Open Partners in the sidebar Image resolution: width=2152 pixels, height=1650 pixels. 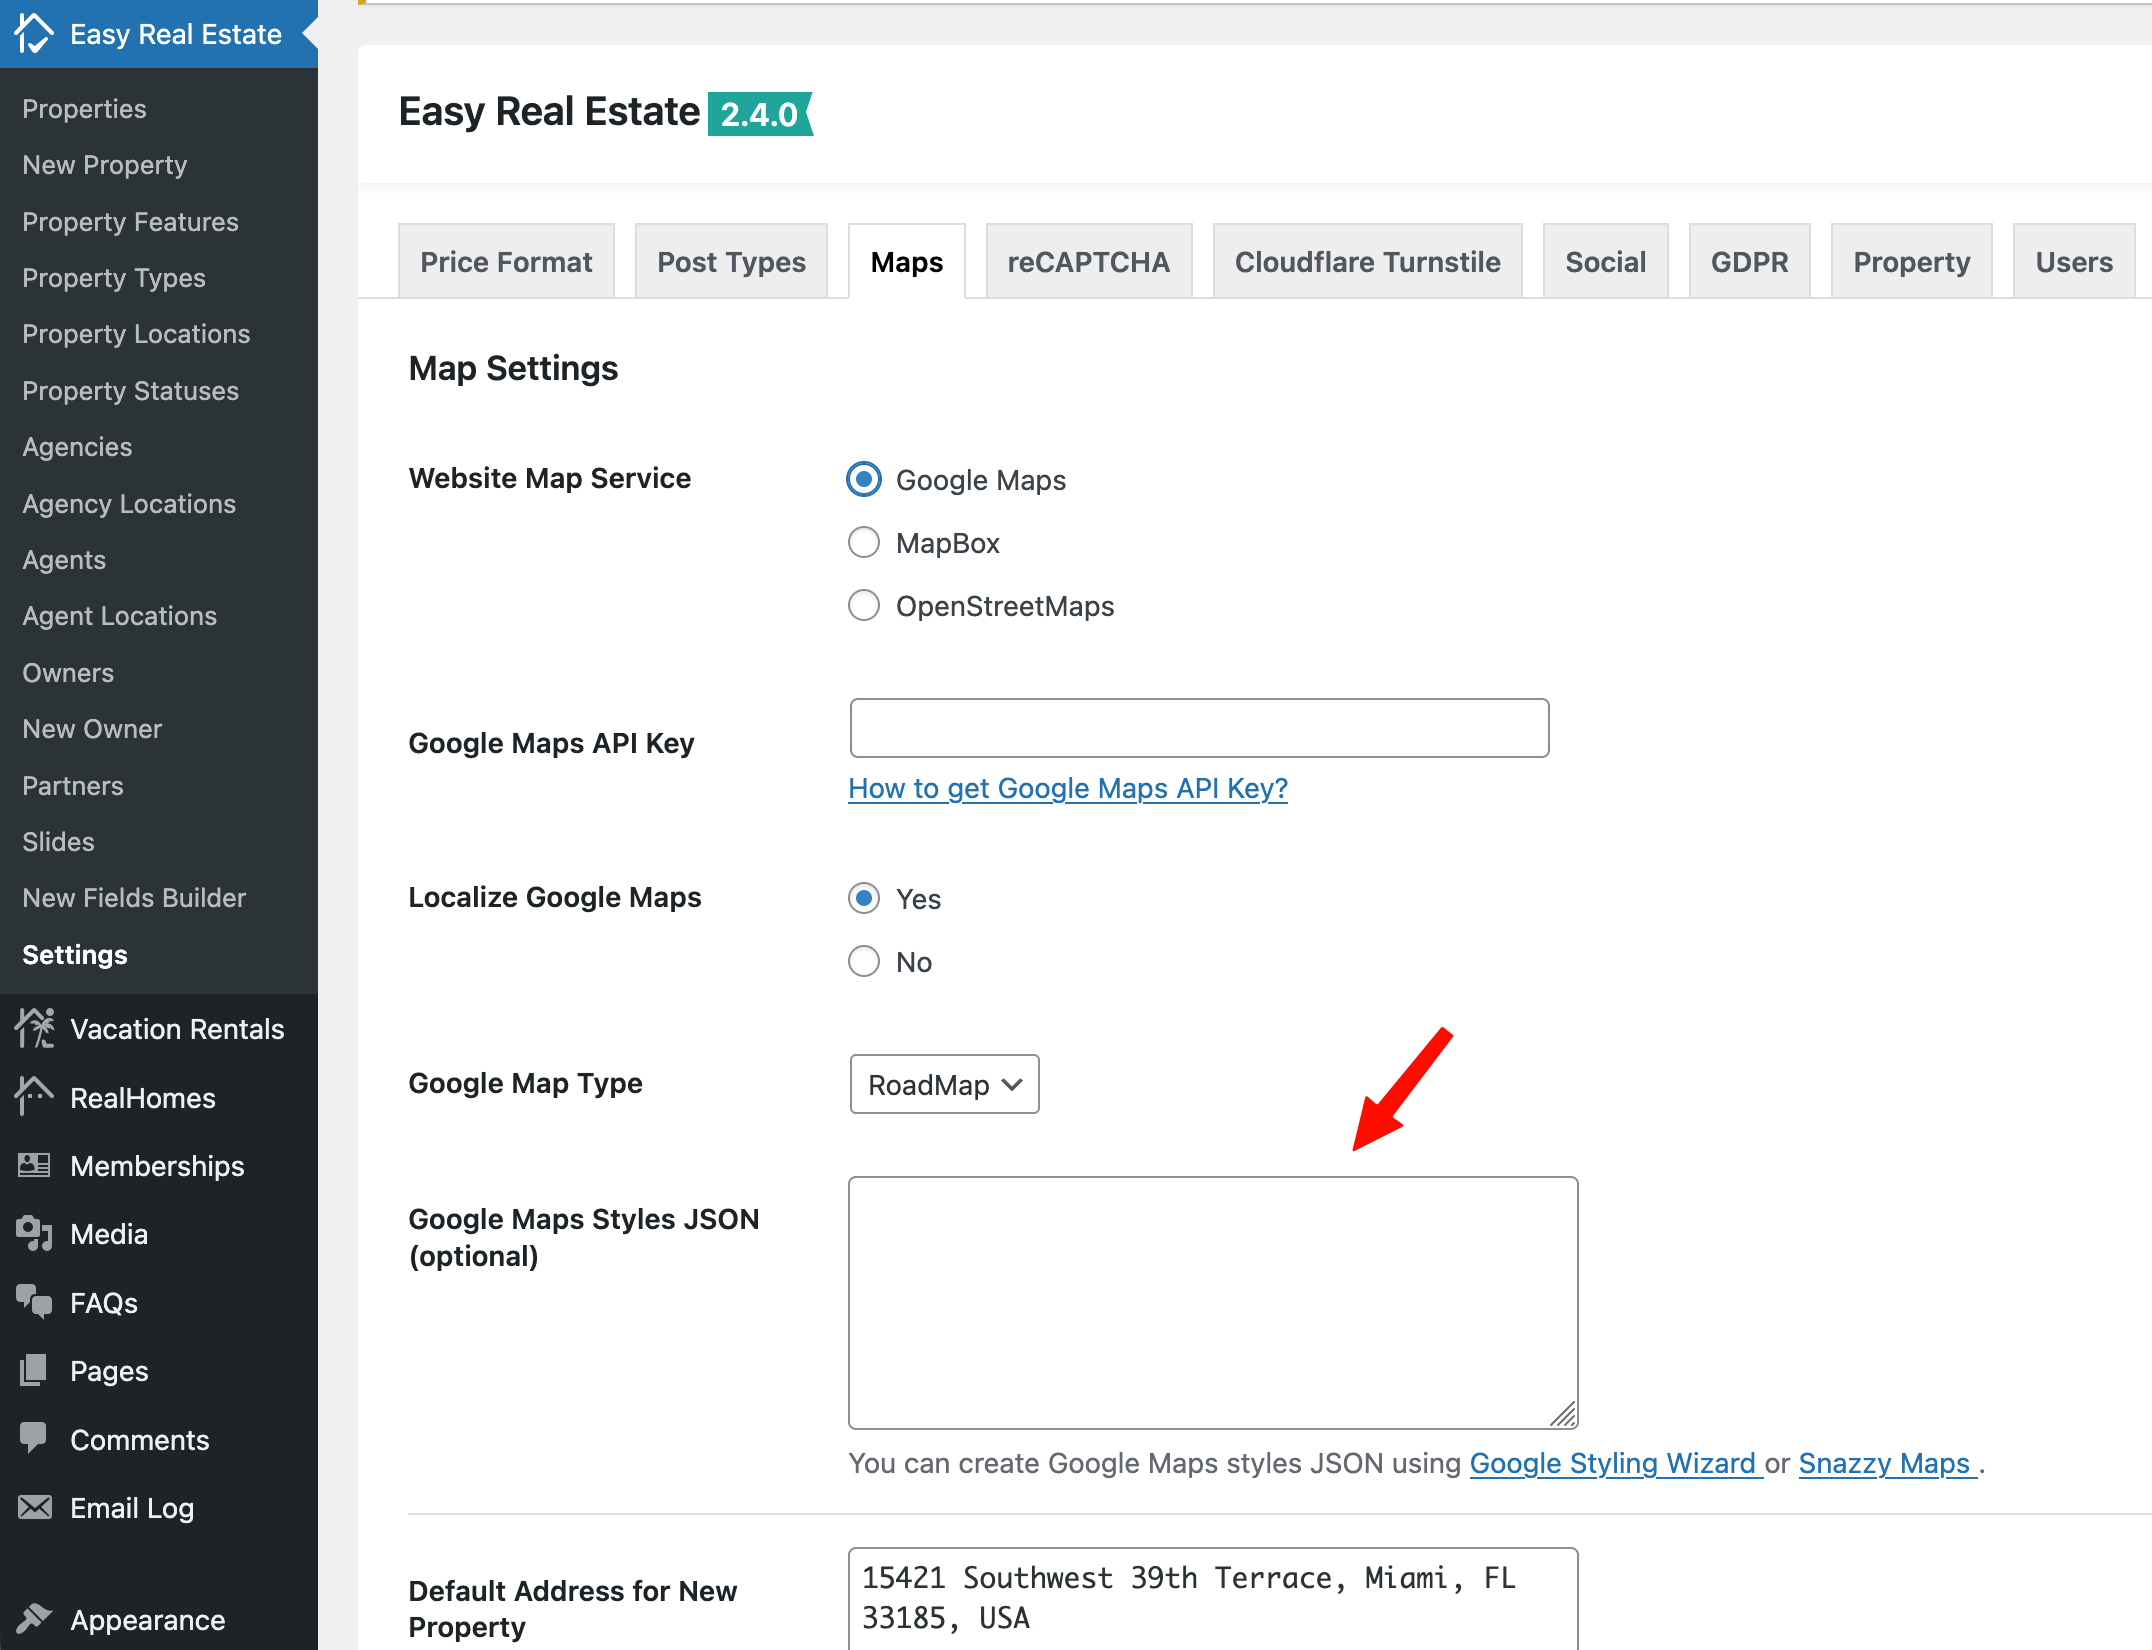click(73, 785)
